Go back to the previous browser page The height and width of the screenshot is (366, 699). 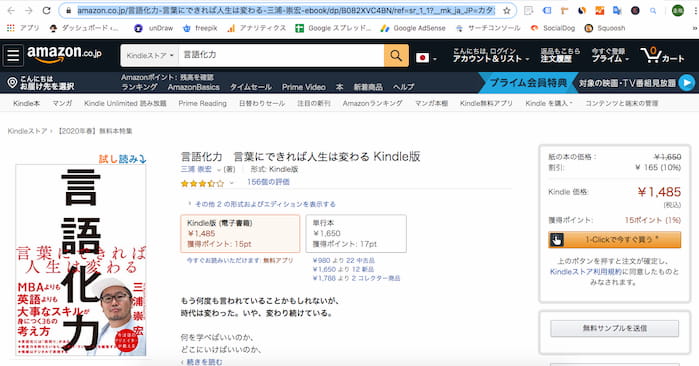tap(11, 10)
